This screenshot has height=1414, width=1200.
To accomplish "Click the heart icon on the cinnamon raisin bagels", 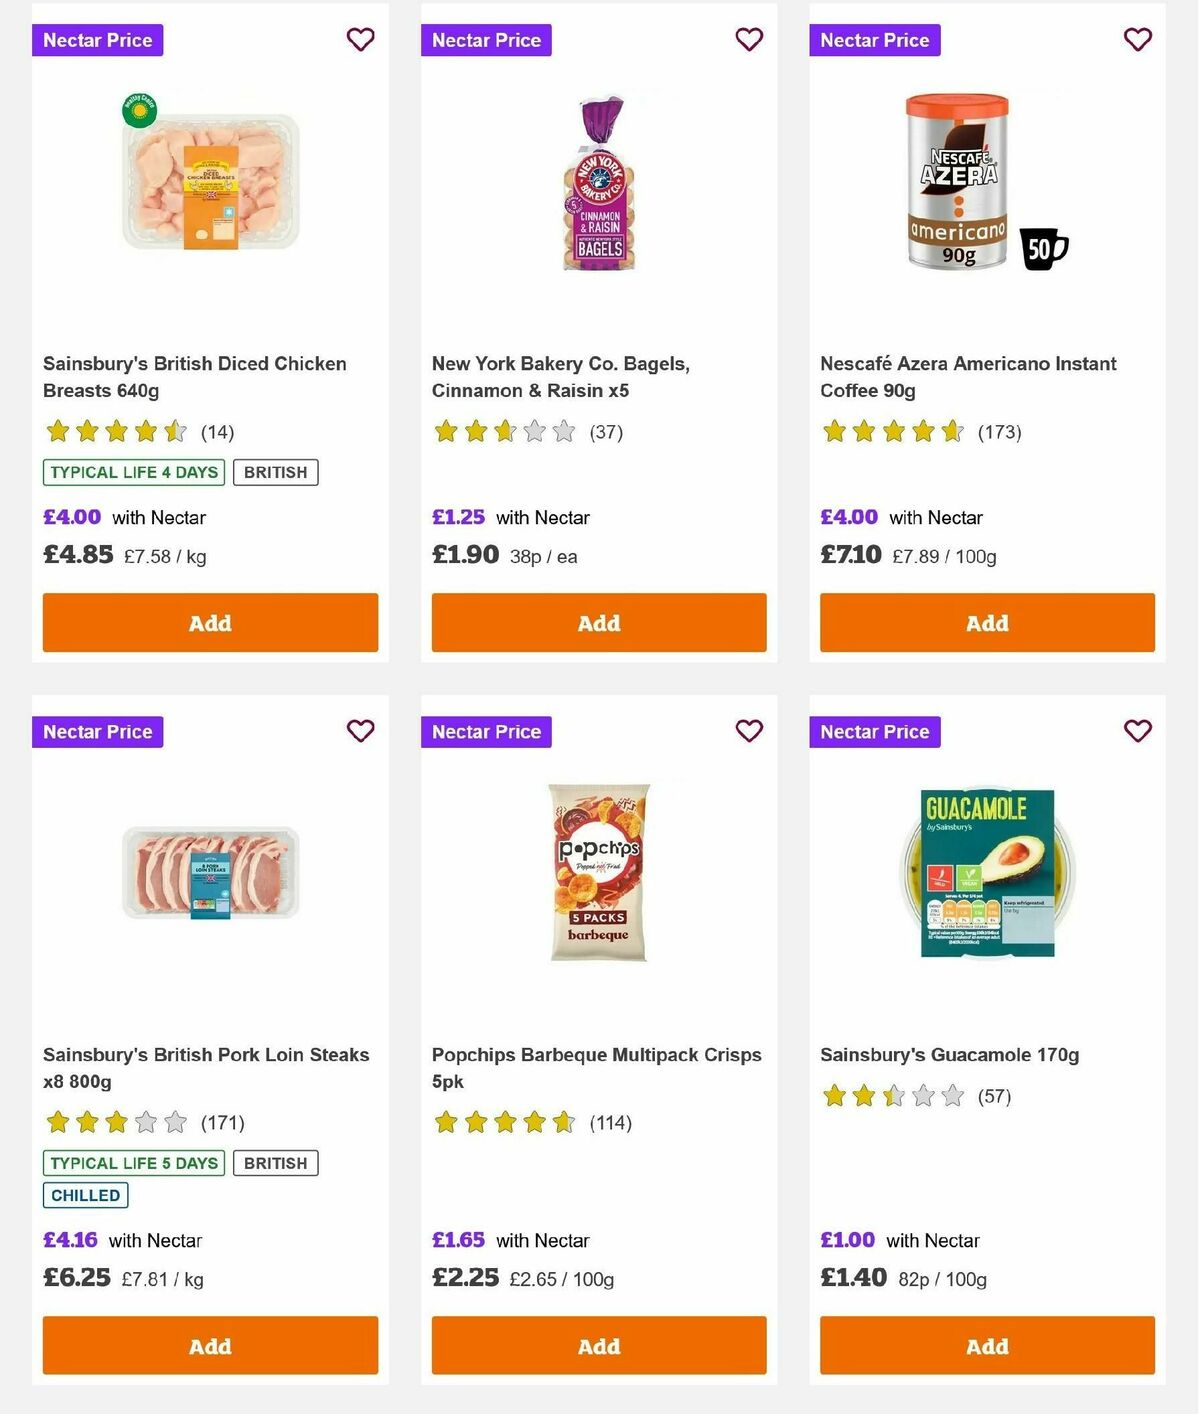I will click(x=748, y=39).
